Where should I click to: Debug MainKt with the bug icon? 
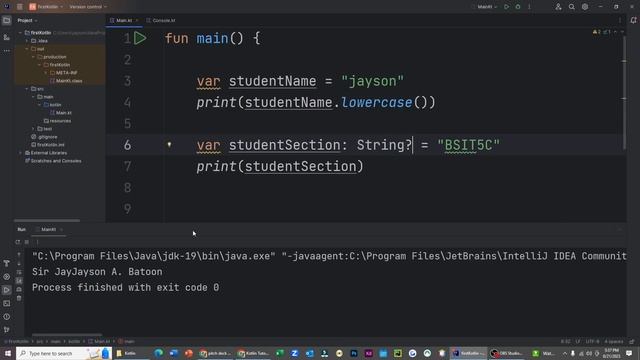pos(518,7)
